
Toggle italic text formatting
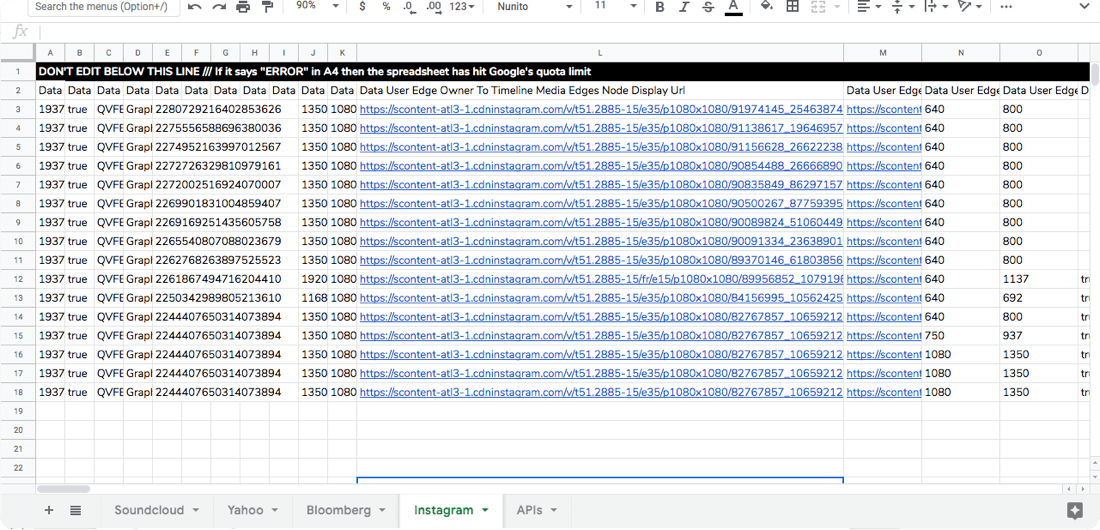(684, 7)
